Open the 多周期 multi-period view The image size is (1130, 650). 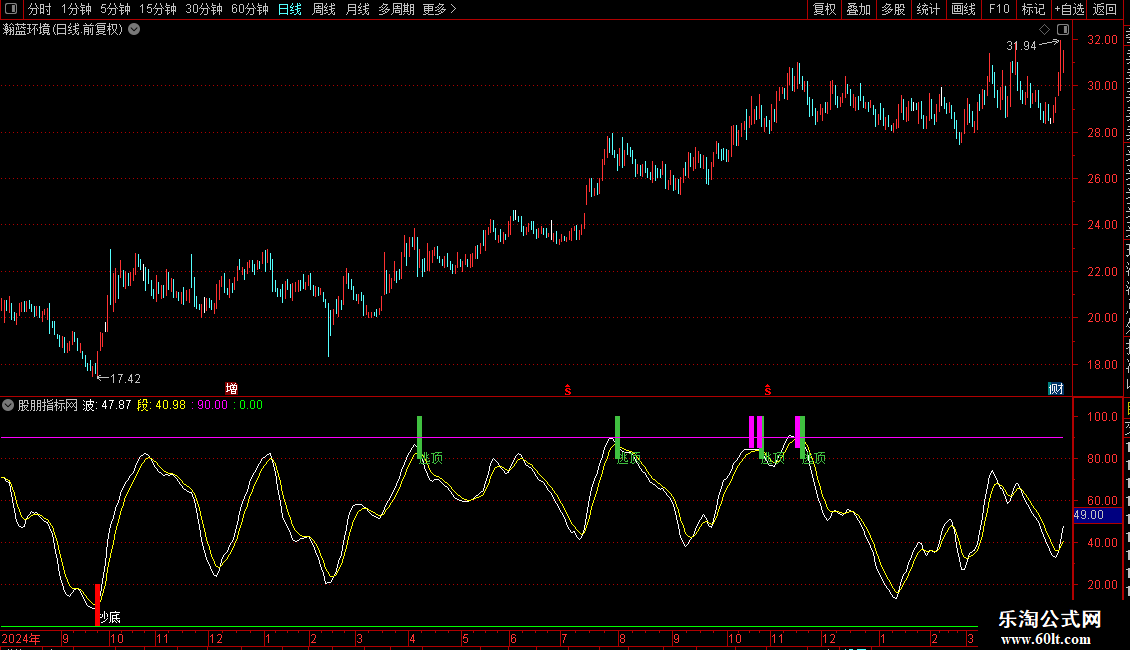pyautogui.click(x=396, y=9)
